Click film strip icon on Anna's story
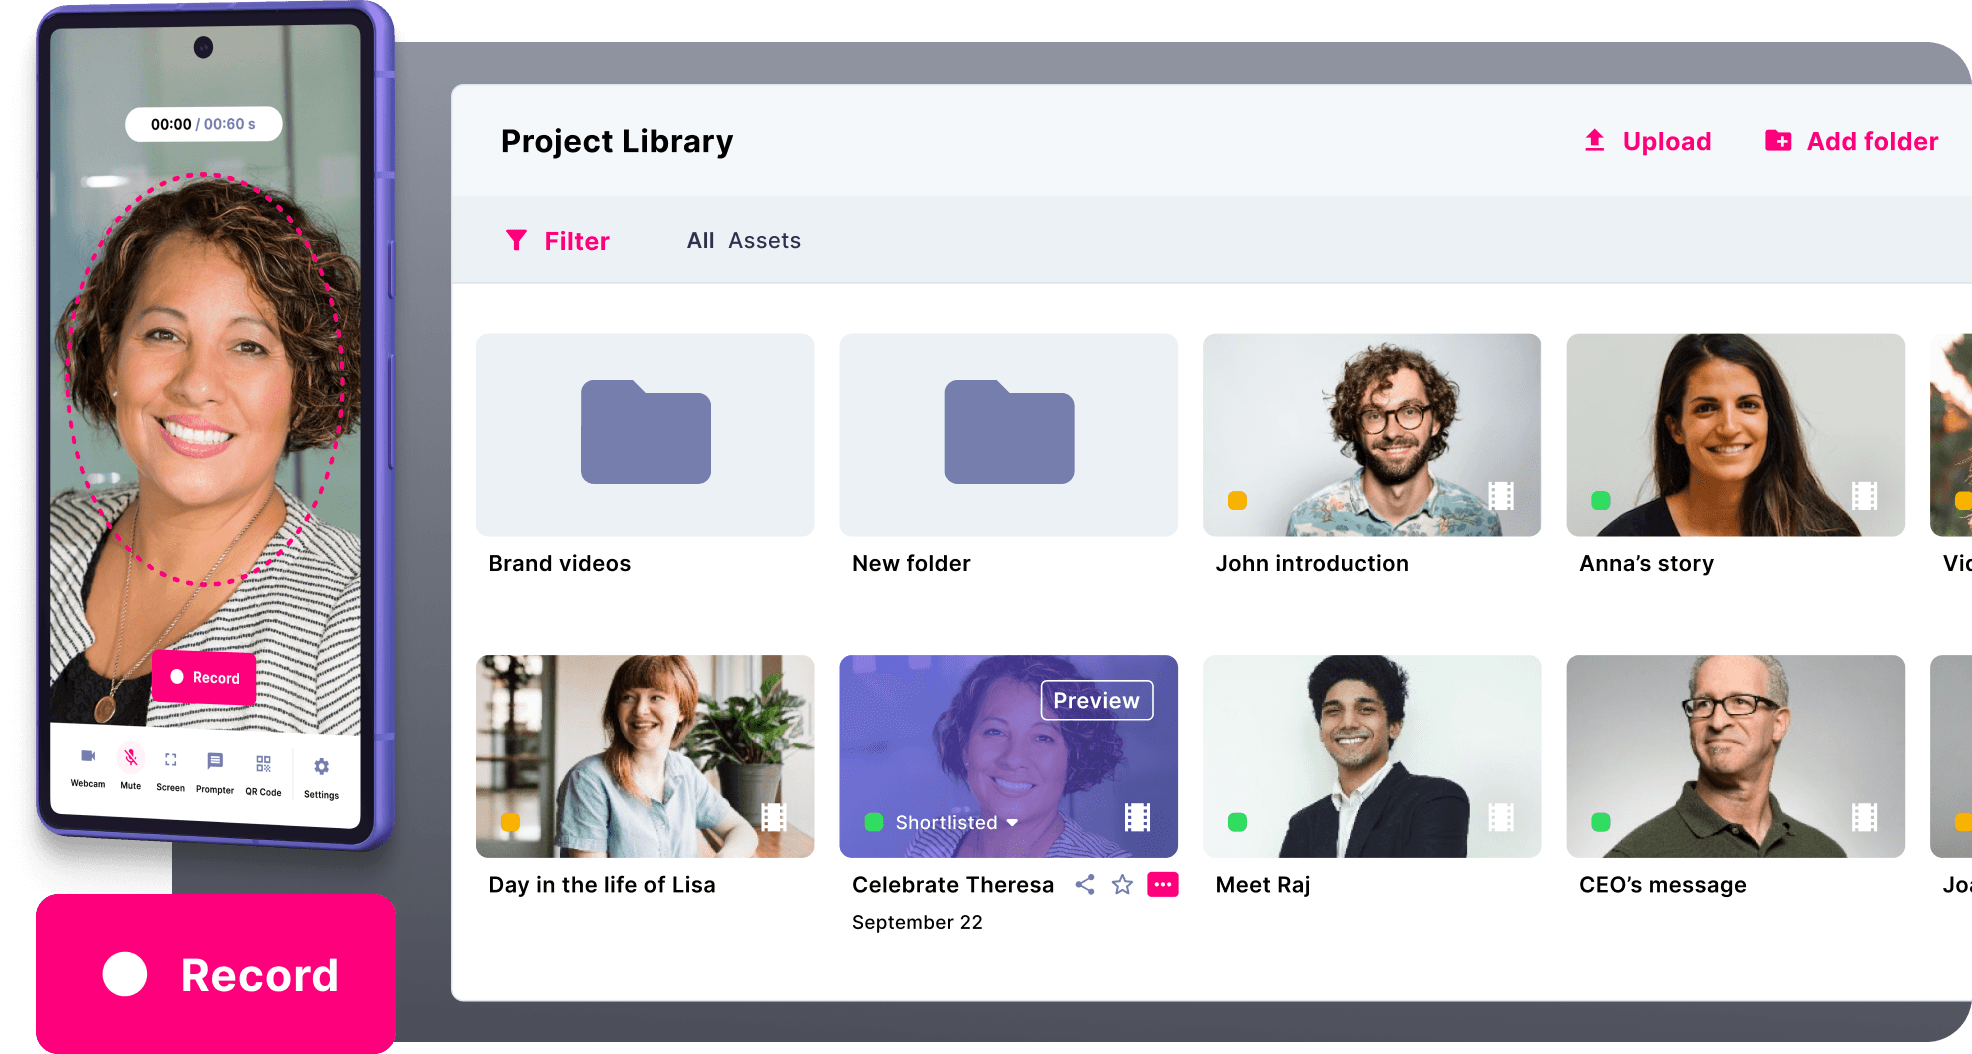Image resolution: width=1972 pixels, height=1054 pixels. click(1864, 496)
